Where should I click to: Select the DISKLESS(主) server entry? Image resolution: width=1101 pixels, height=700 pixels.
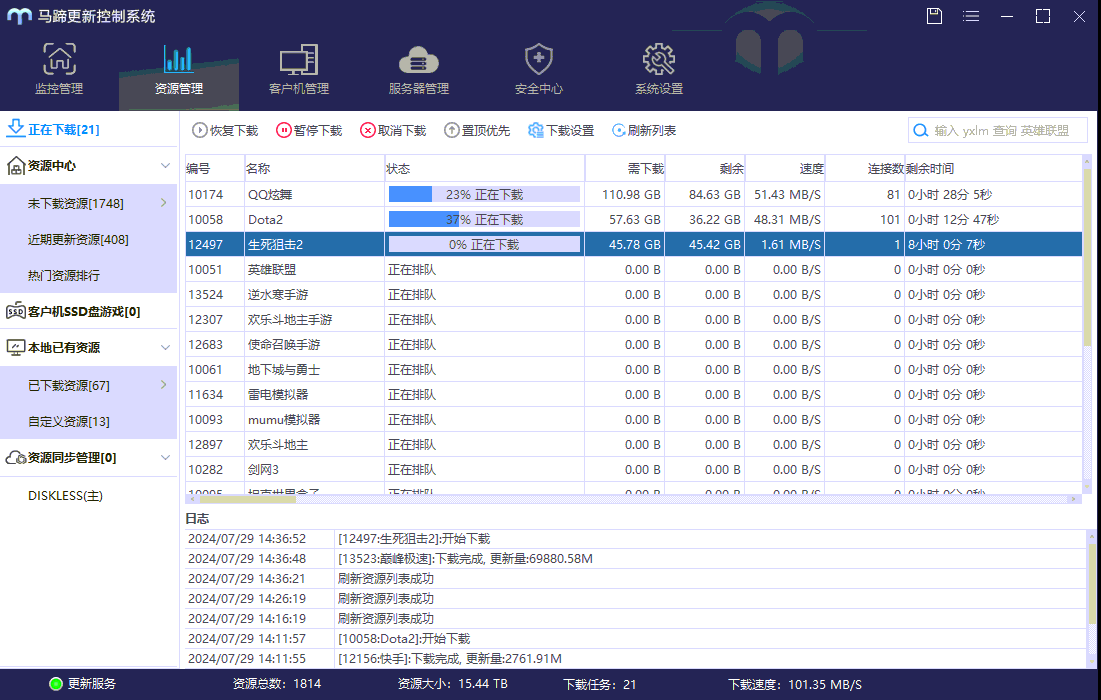65,496
